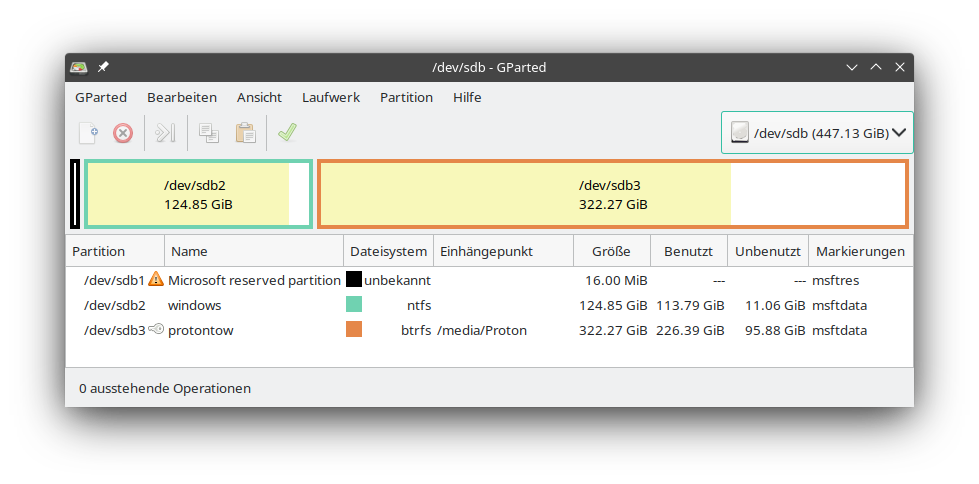This screenshot has width=979, height=484.
Task: Open the Ansicht menu
Action: click(x=259, y=97)
